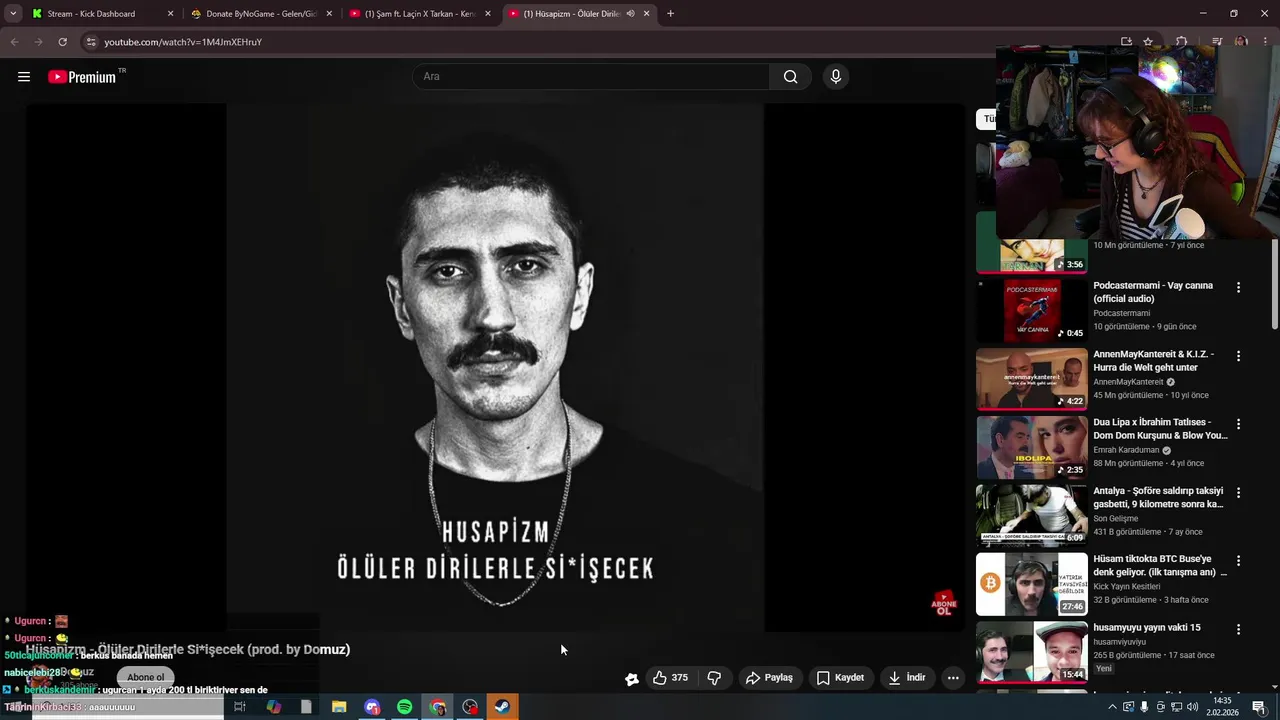Reload the page in browser toolbar

click(x=62, y=42)
